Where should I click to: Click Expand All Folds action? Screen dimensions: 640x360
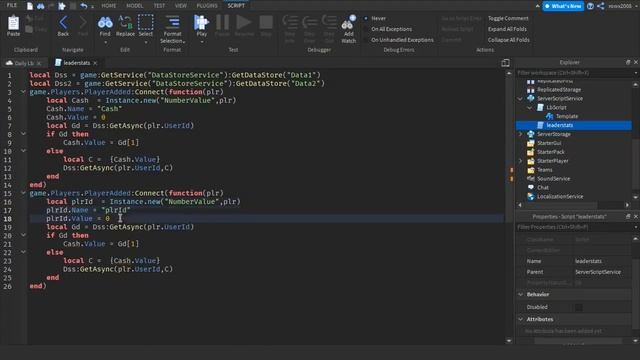pyautogui.click(x=507, y=29)
